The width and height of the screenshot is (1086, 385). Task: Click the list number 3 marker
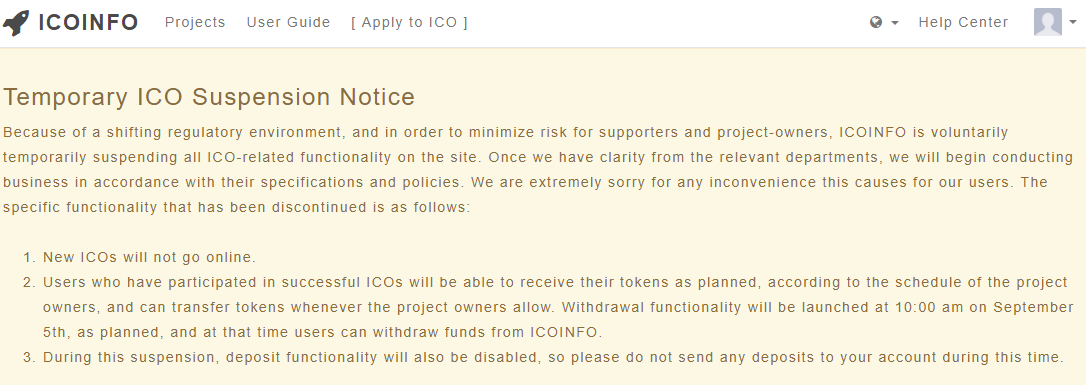tap(28, 357)
